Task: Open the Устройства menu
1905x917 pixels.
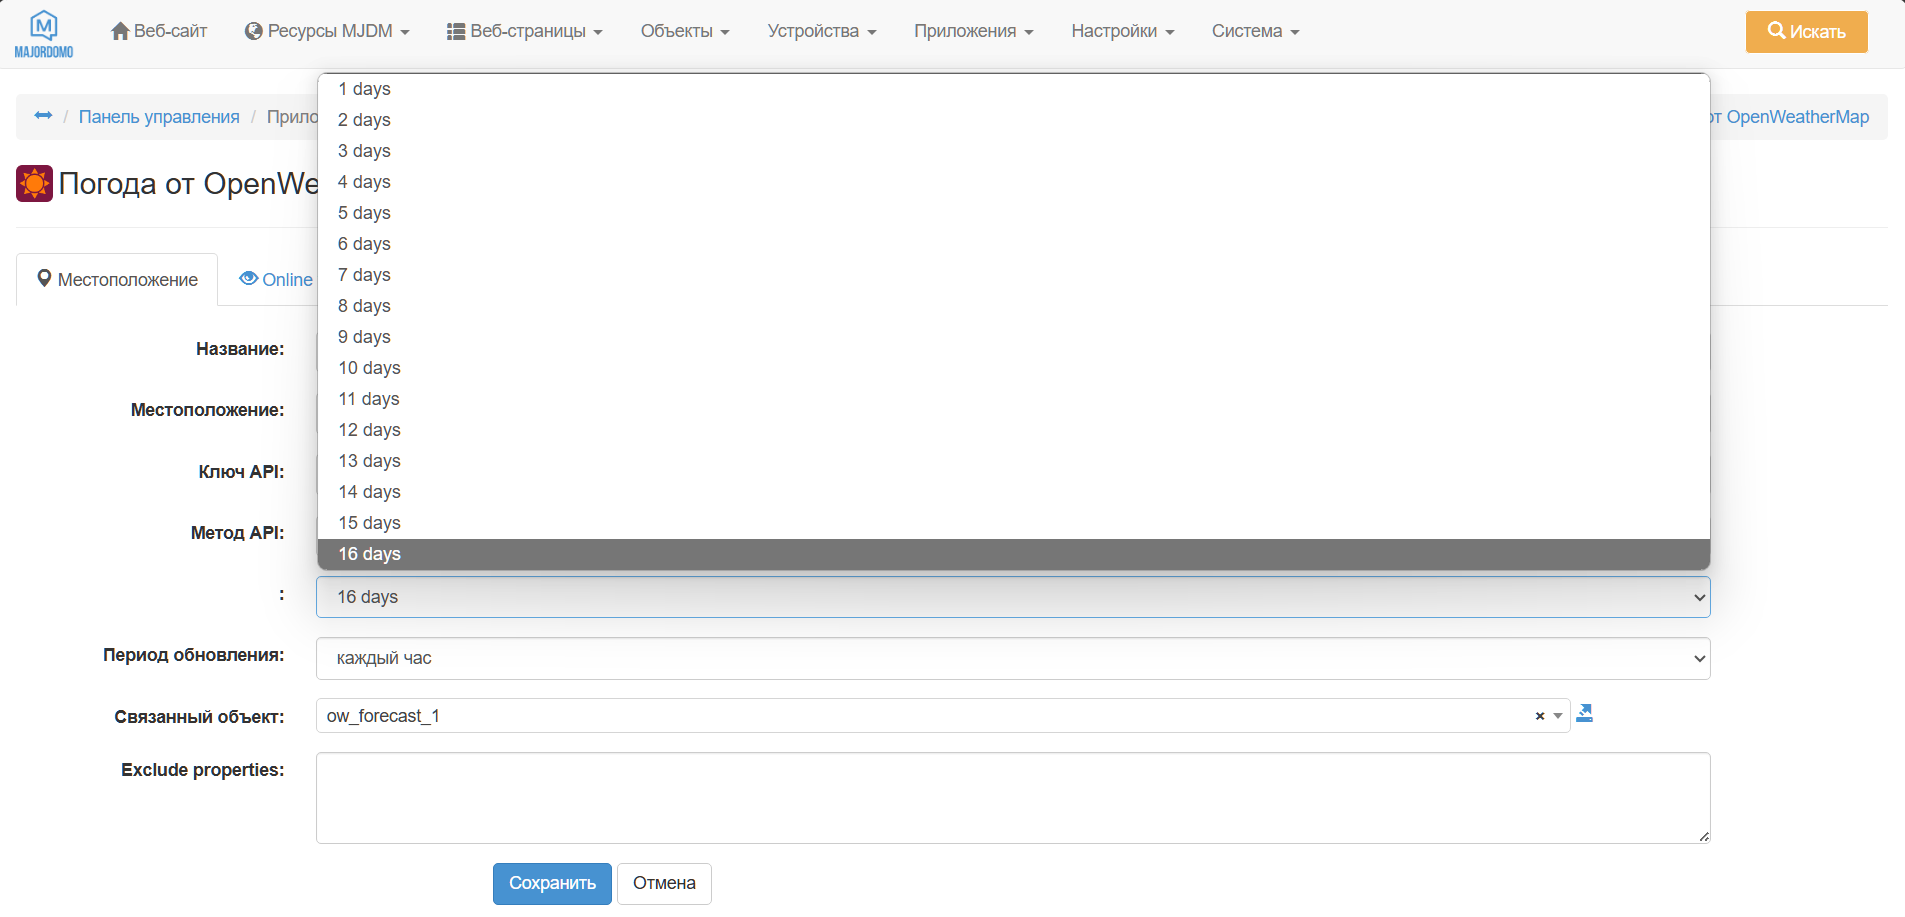Action: click(x=822, y=31)
